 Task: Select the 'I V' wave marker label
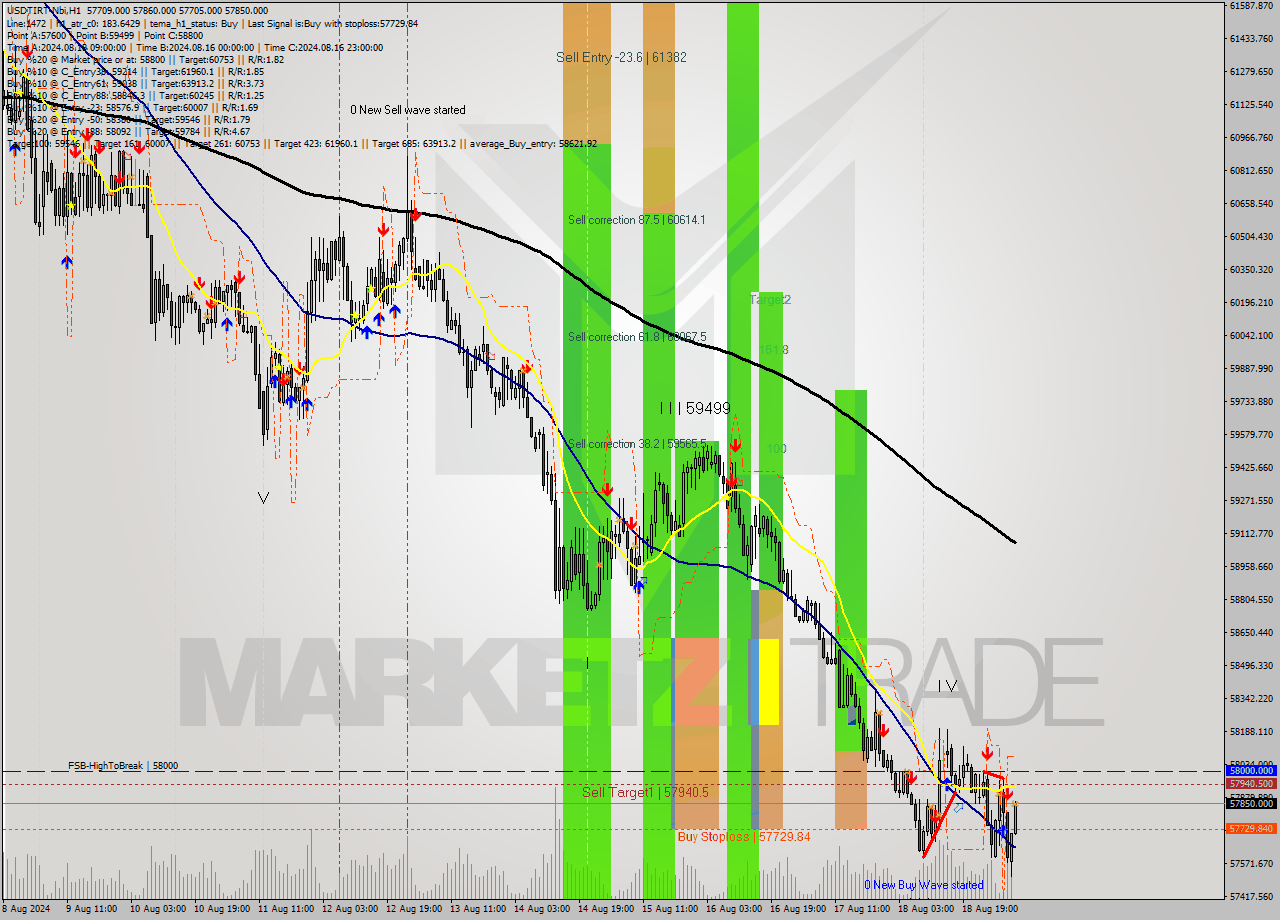947,686
